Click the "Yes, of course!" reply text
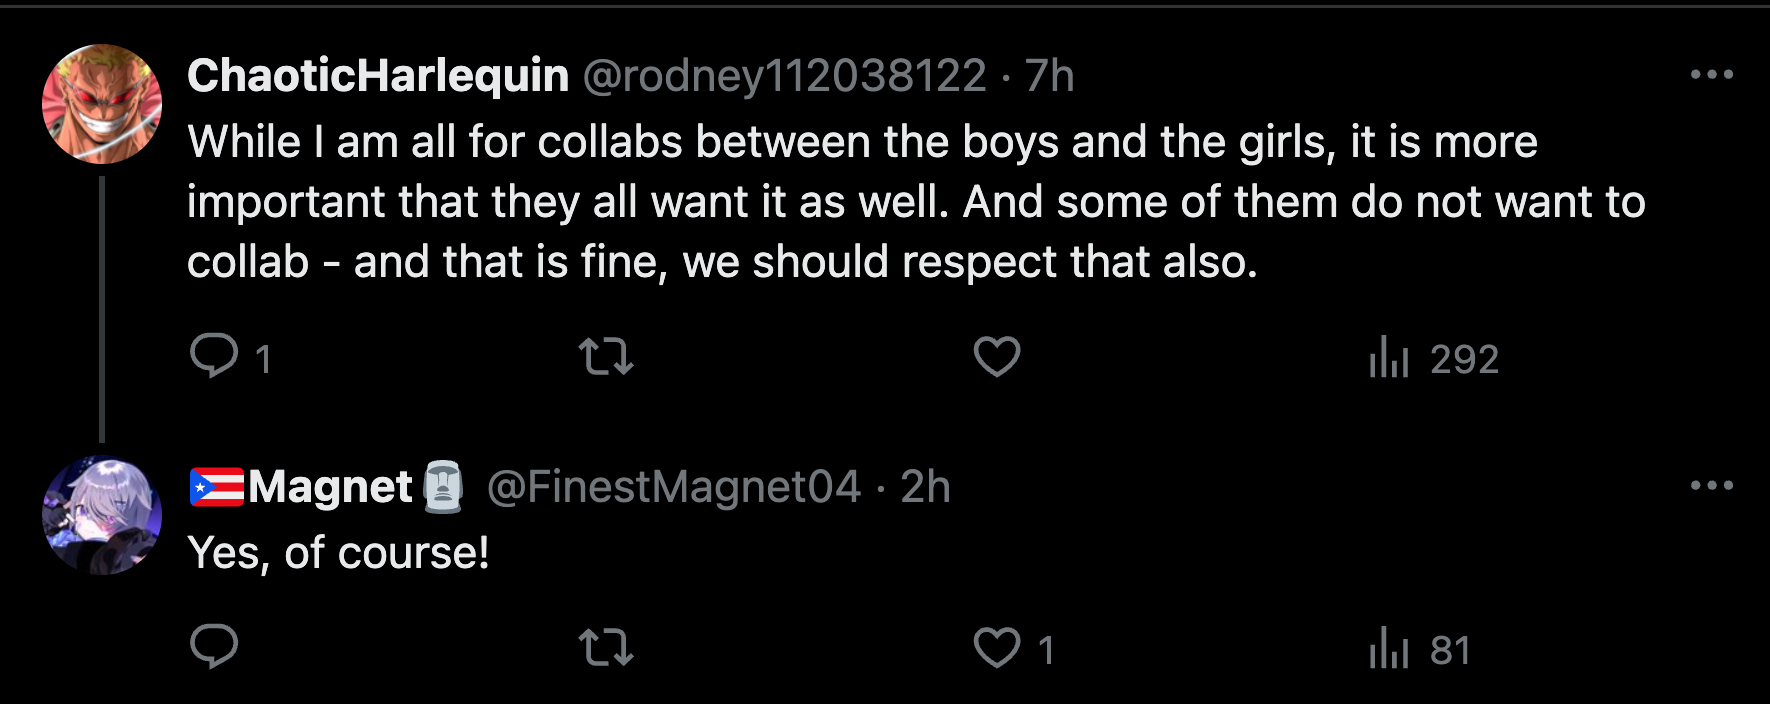The image size is (1770, 704). coord(338,553)
